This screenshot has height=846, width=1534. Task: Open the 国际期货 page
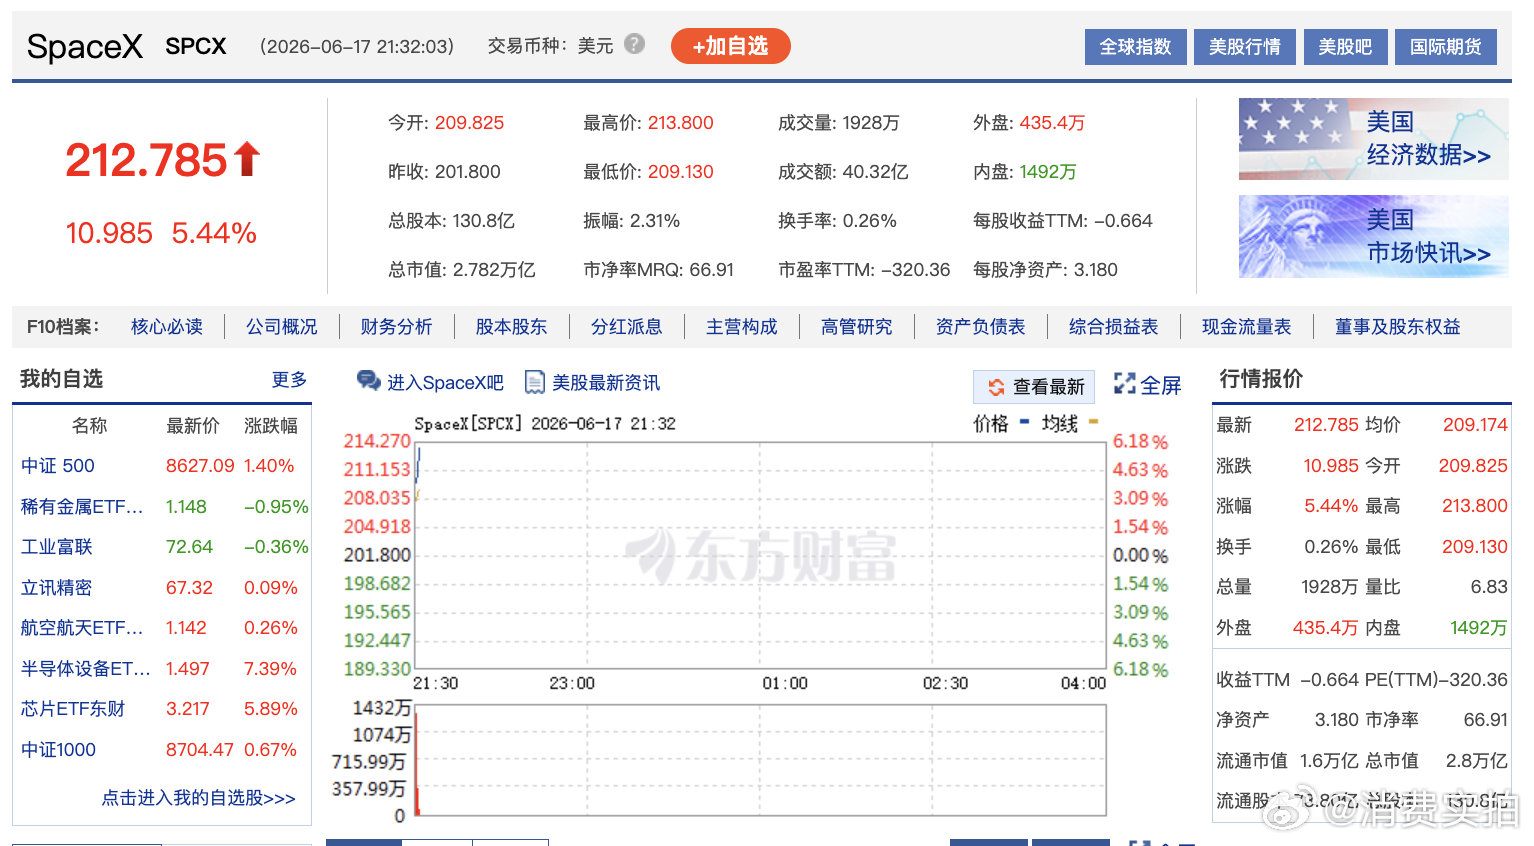(1446, 47)
